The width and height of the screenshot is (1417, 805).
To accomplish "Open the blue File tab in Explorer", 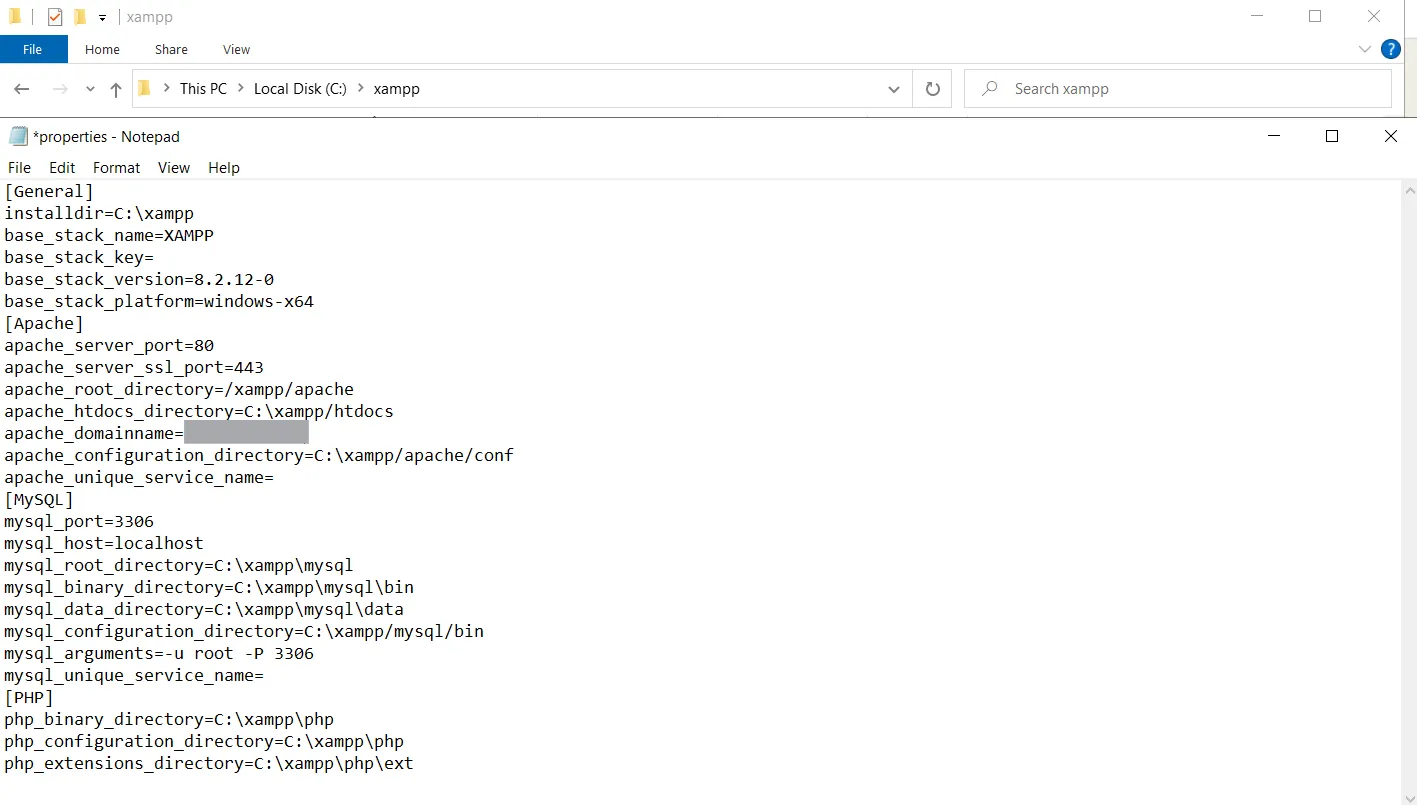I will [33, 49].
